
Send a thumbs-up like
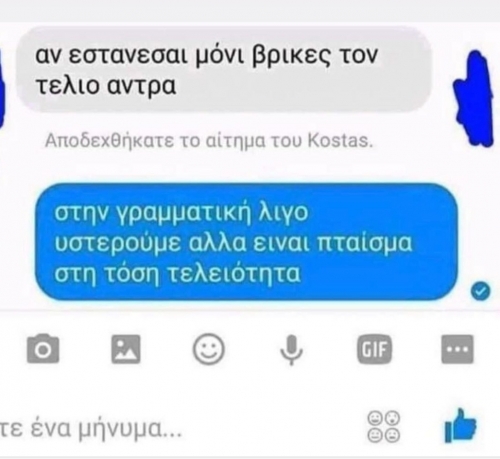(x=460, y=426)
